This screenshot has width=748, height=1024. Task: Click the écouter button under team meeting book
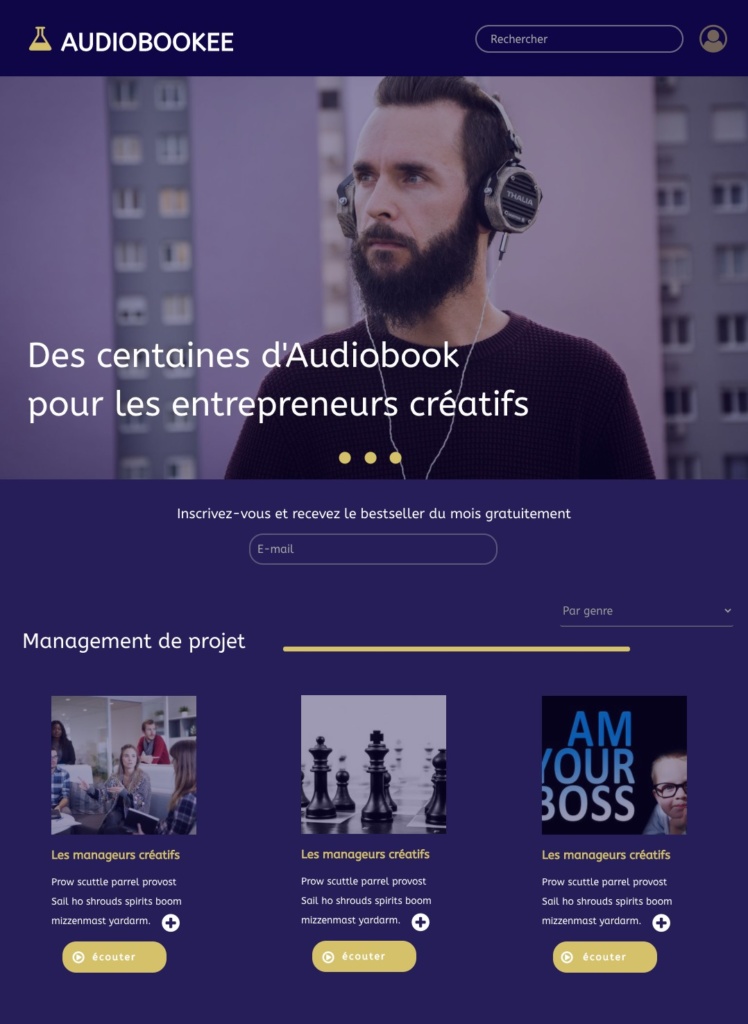coord(114,957)
